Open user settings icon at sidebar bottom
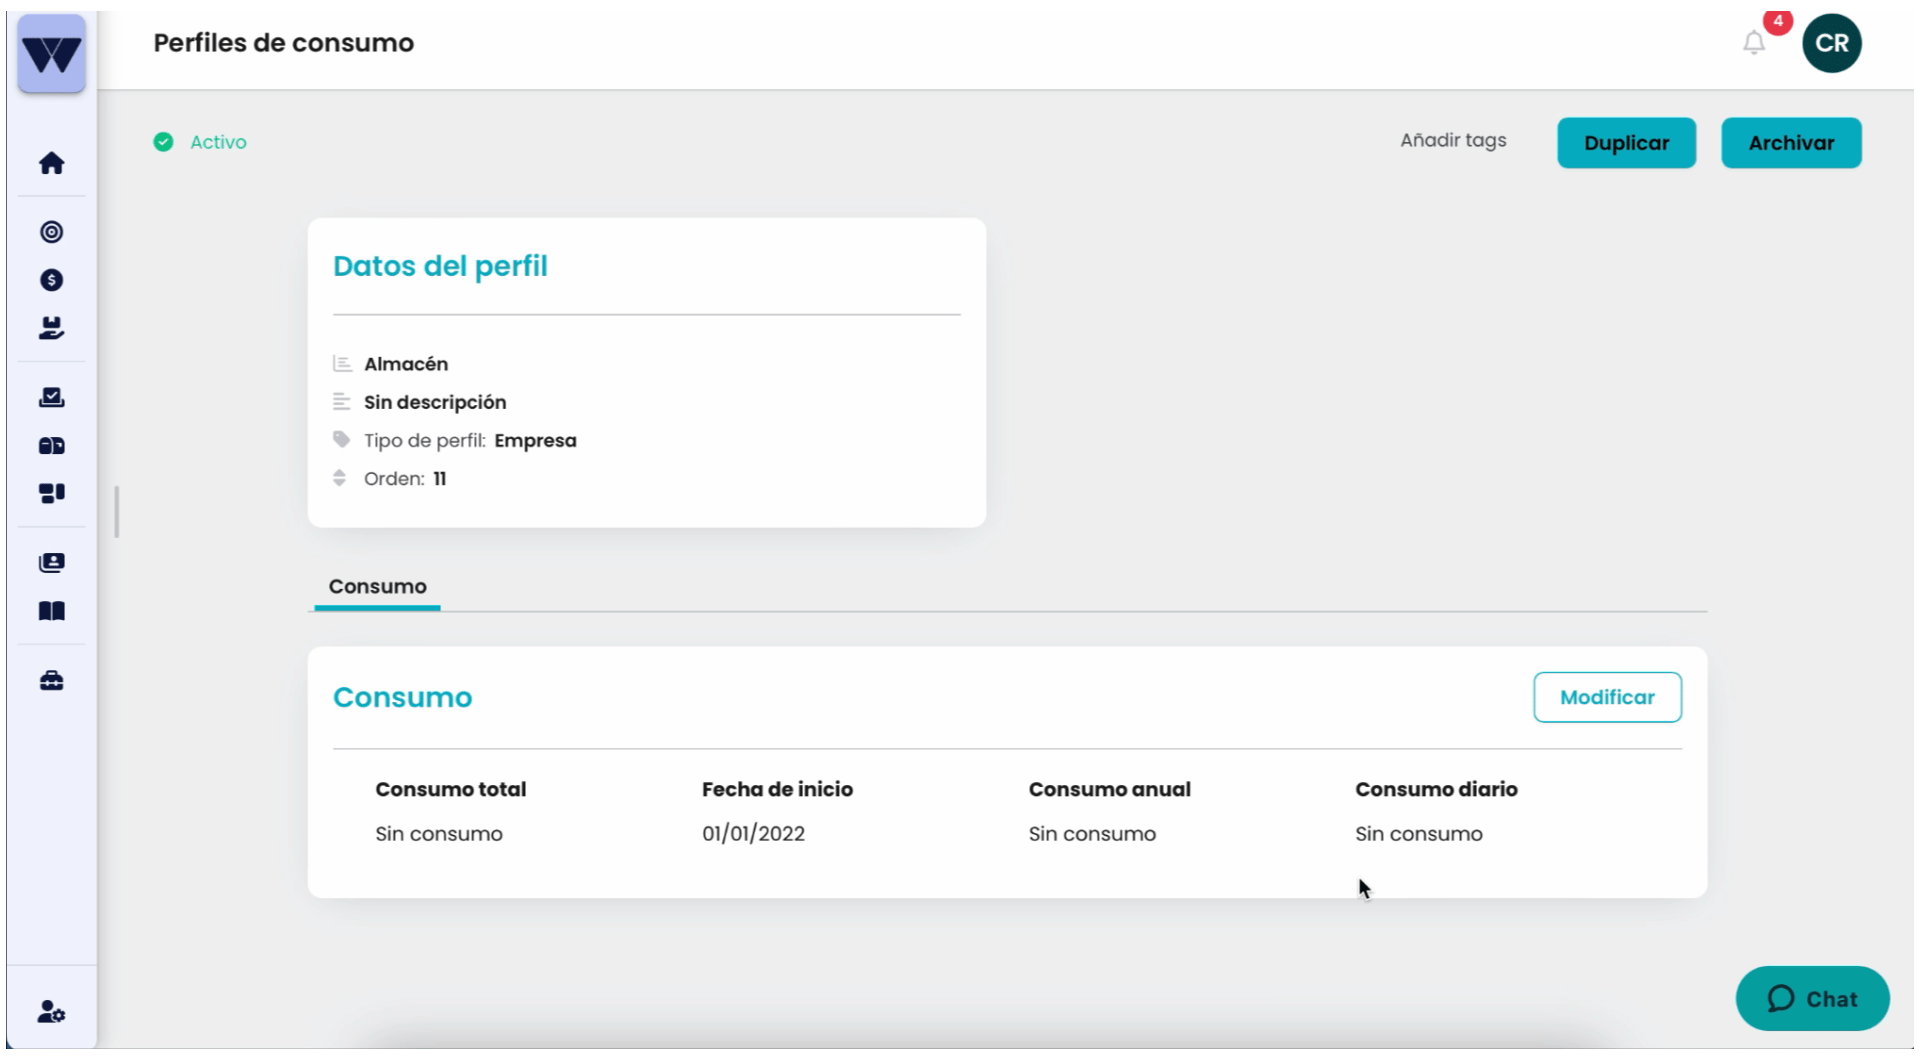 tap(52, 1012)
